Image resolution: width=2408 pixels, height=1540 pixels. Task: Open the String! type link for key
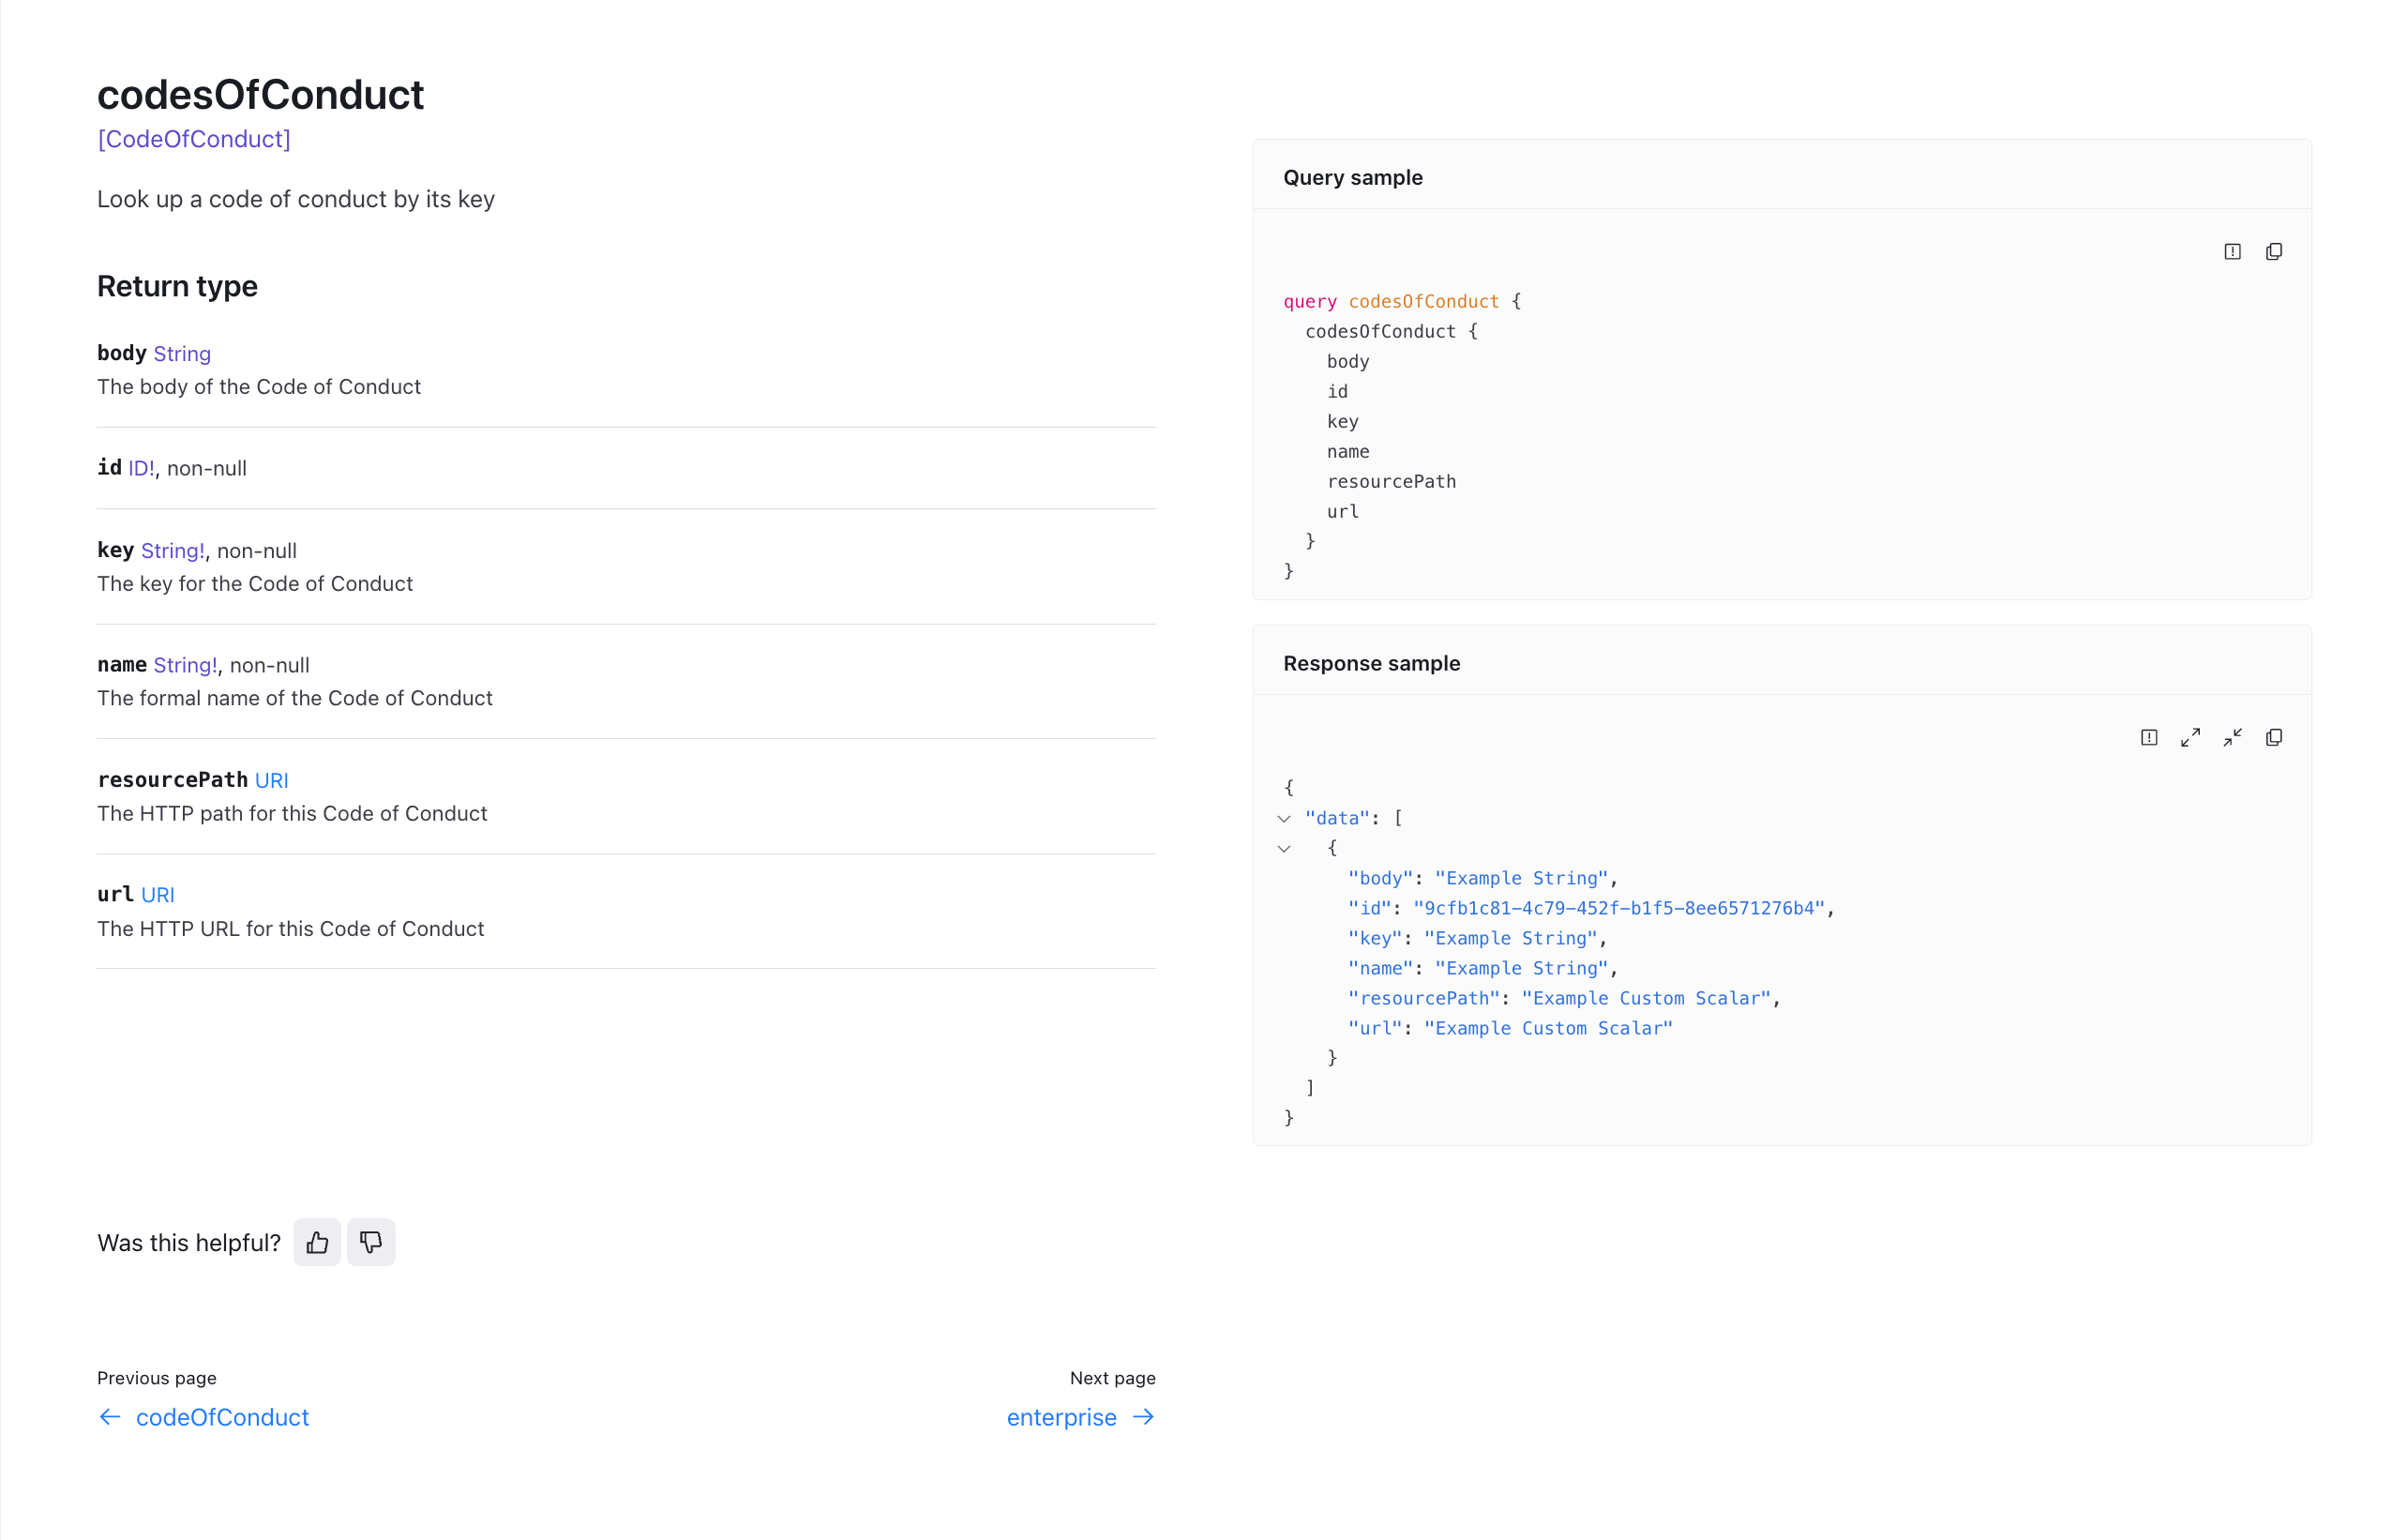coord(172,551)
